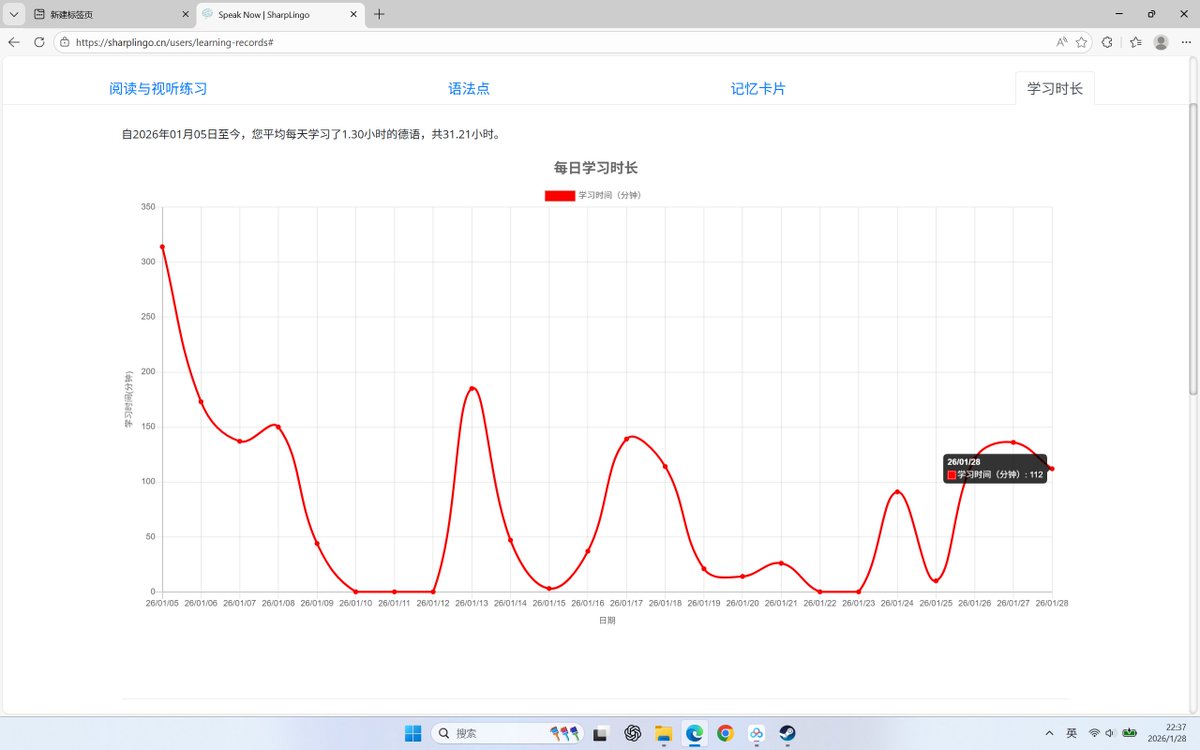This screenshot has height=750, width=1200.
Task: Click the 日期 x-axis title
Action: pyautogui.click(x=607, y=620)
